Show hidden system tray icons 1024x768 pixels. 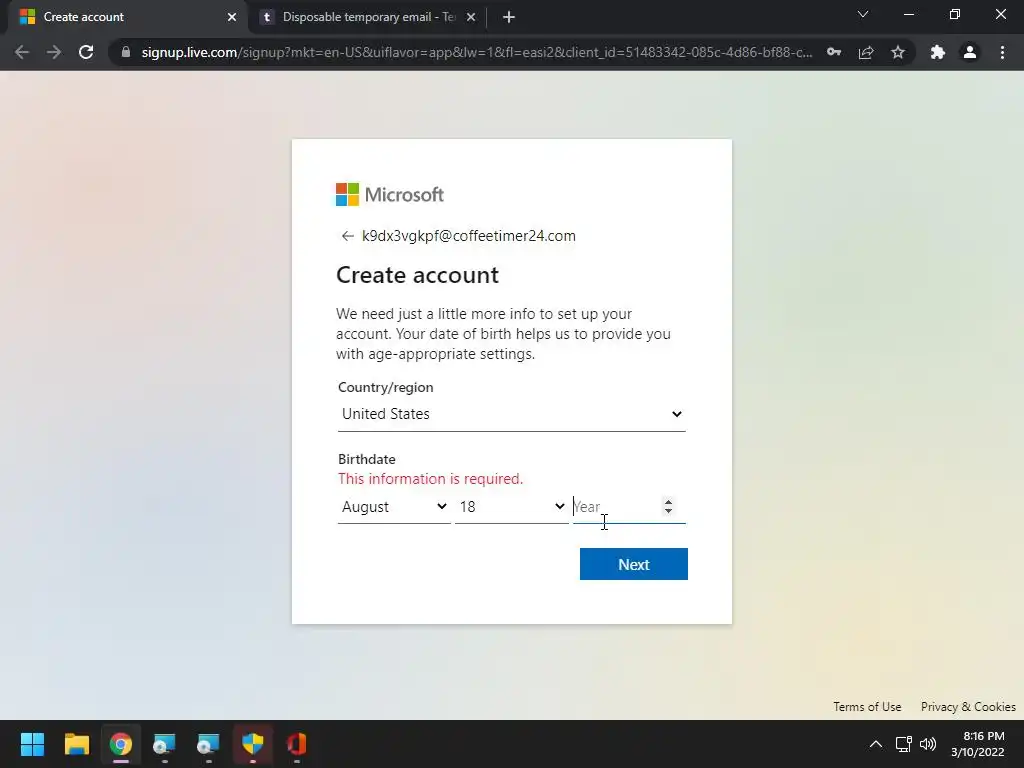click(x=876, y=744)
